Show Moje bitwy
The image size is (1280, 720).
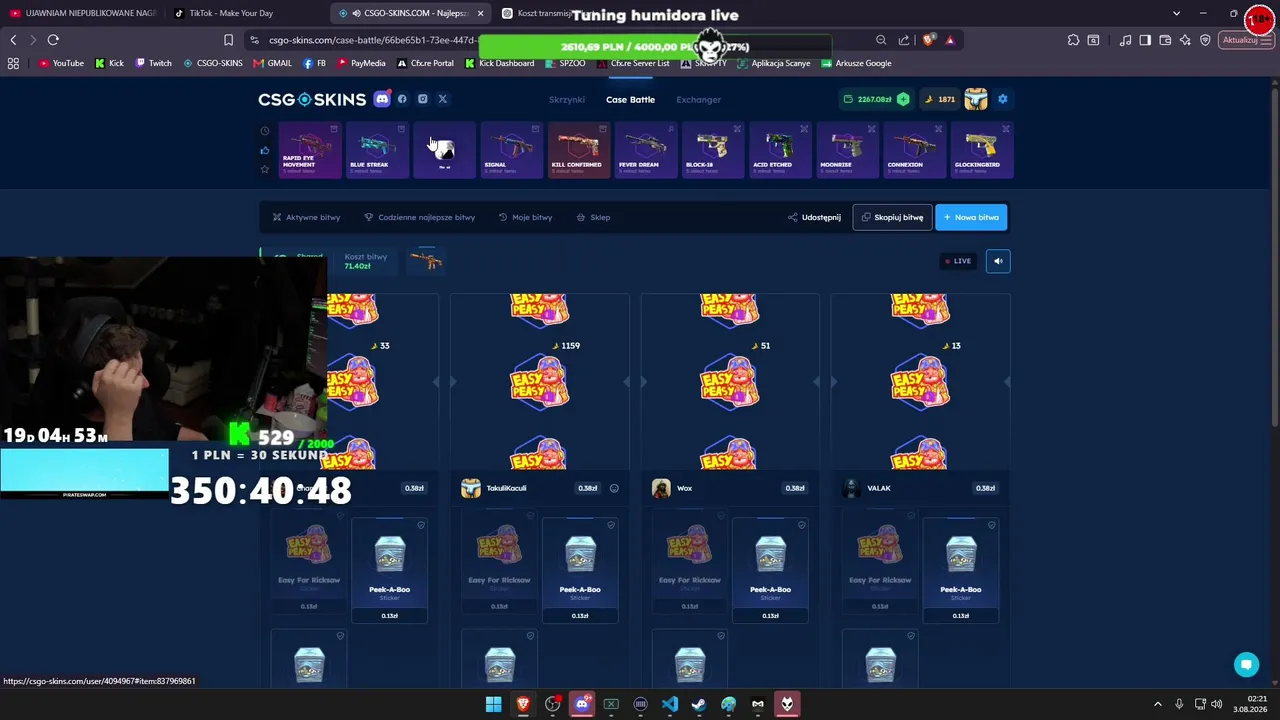pos(525,217)
